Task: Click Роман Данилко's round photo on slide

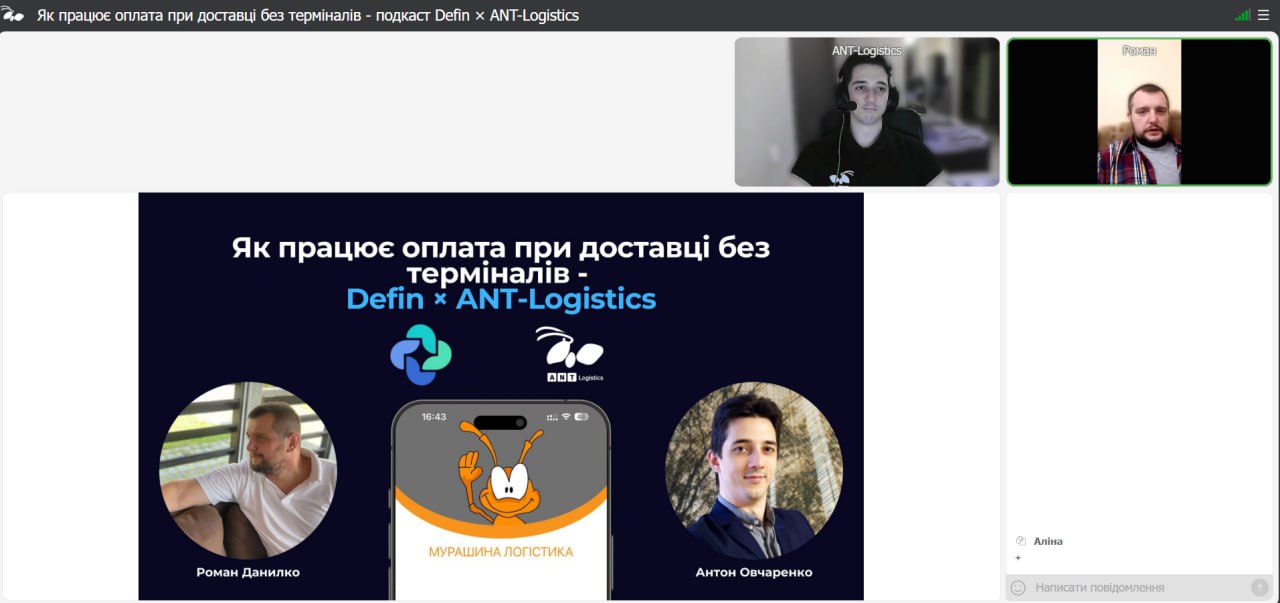Action: [248, 470]
